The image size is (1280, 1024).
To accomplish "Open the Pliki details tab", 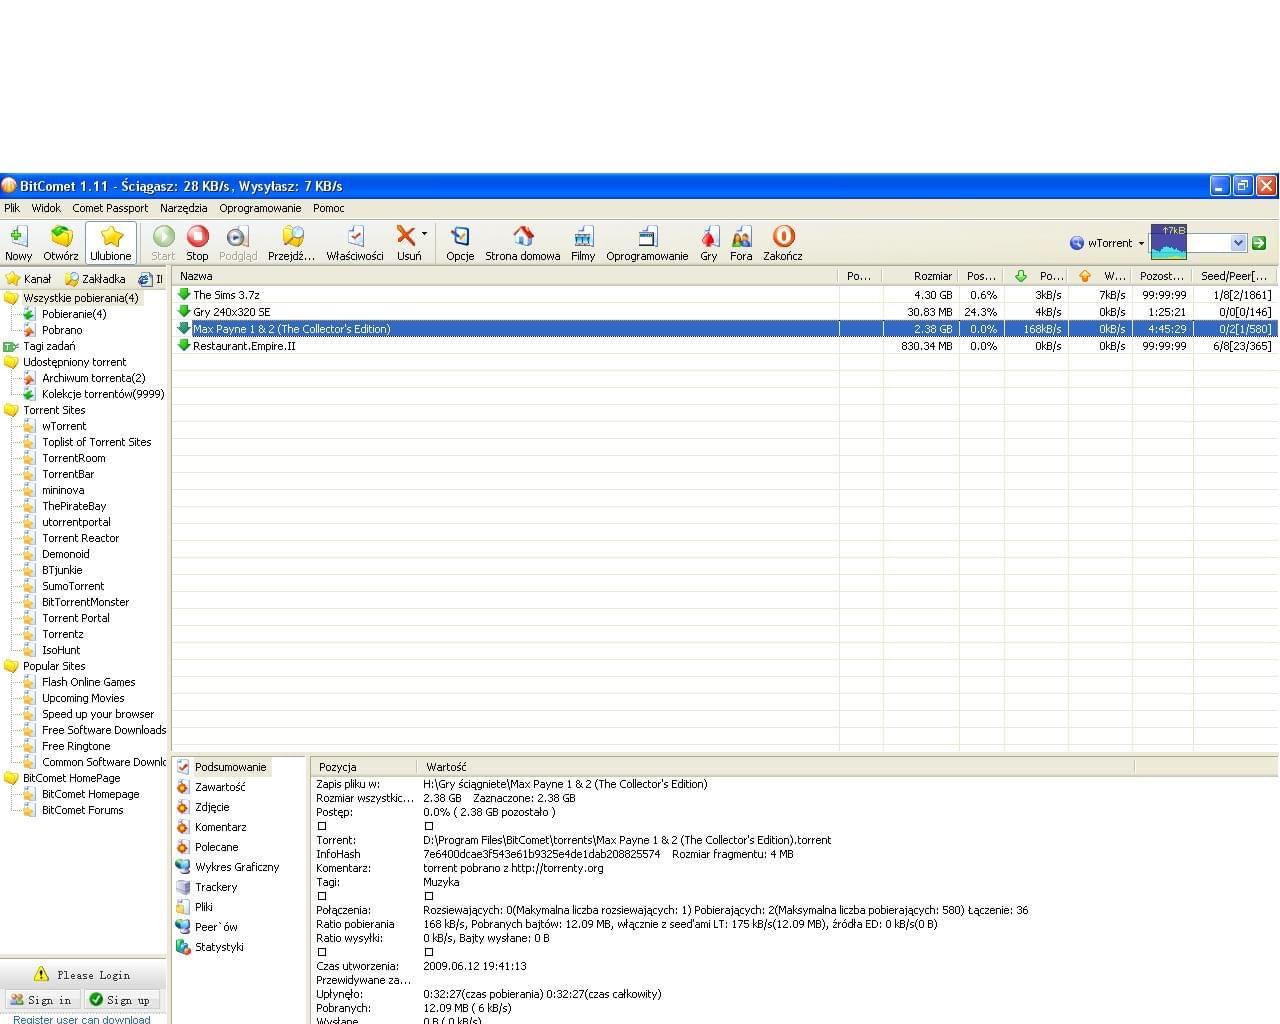I will [204, 907].
